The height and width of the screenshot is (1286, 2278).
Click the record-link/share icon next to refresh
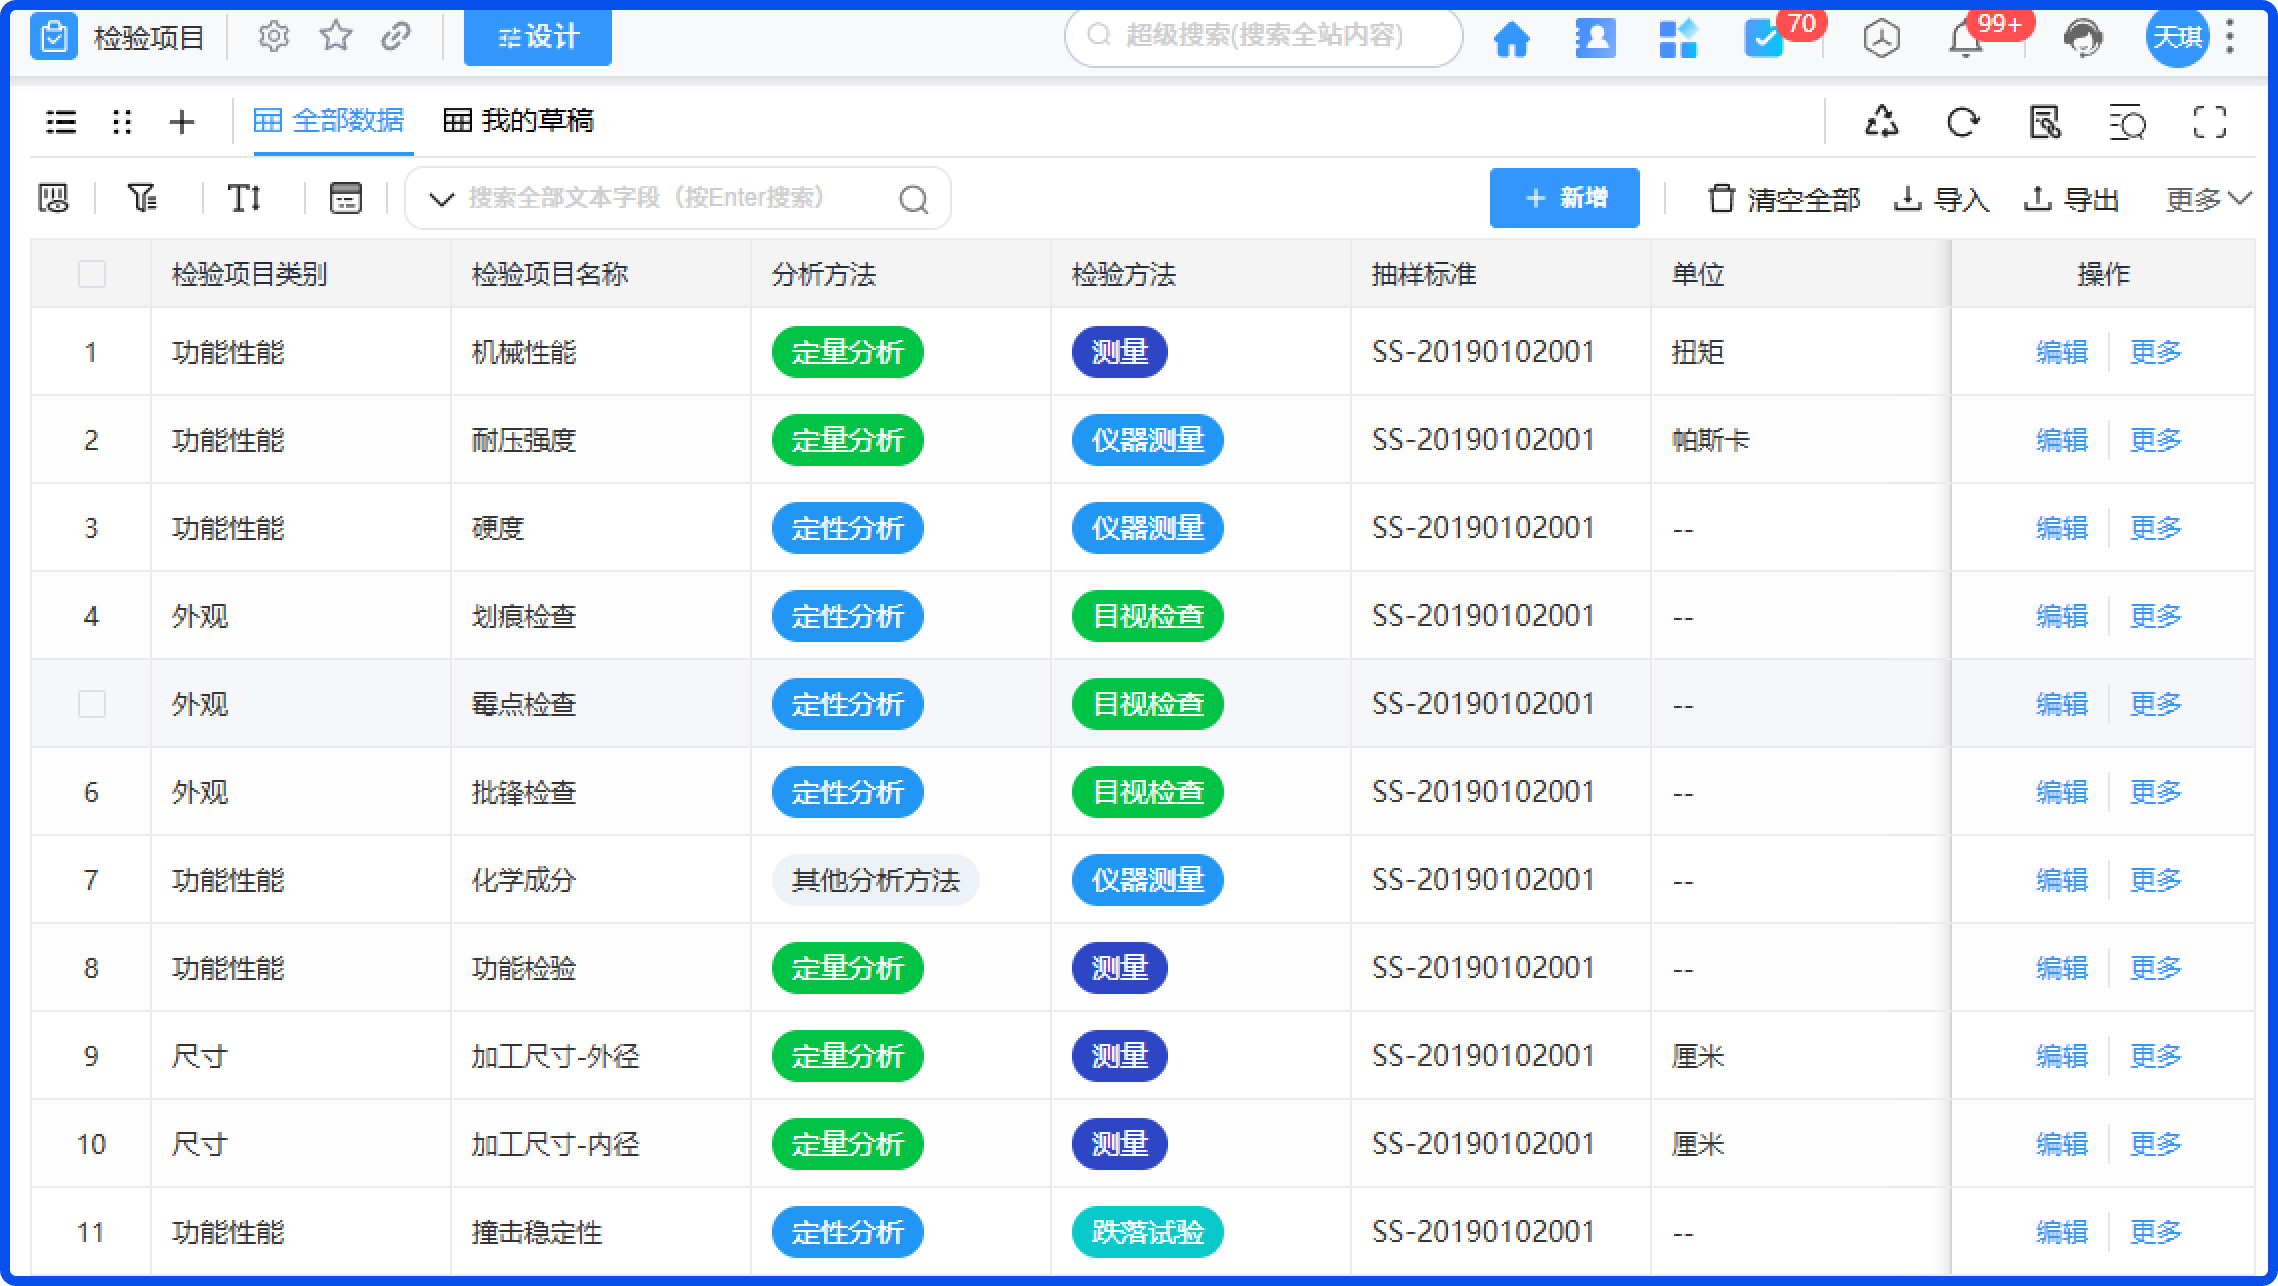[2046, 122]
